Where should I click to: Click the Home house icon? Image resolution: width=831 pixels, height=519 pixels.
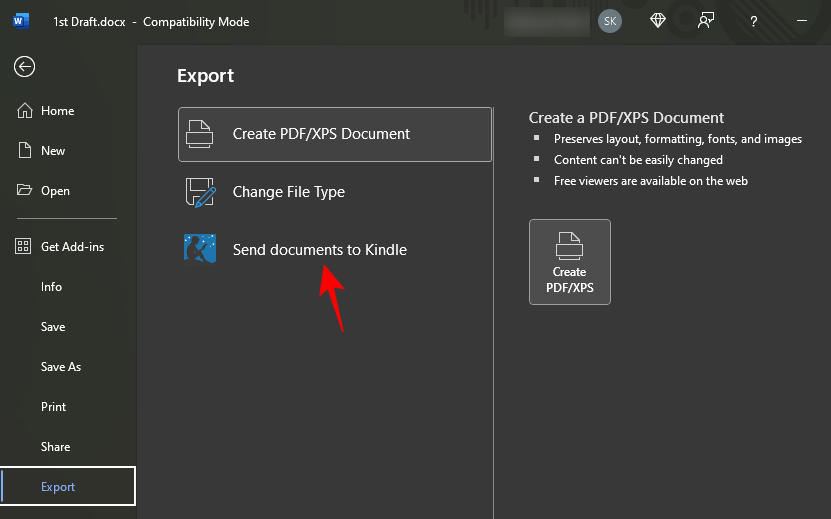click(24, 110)
